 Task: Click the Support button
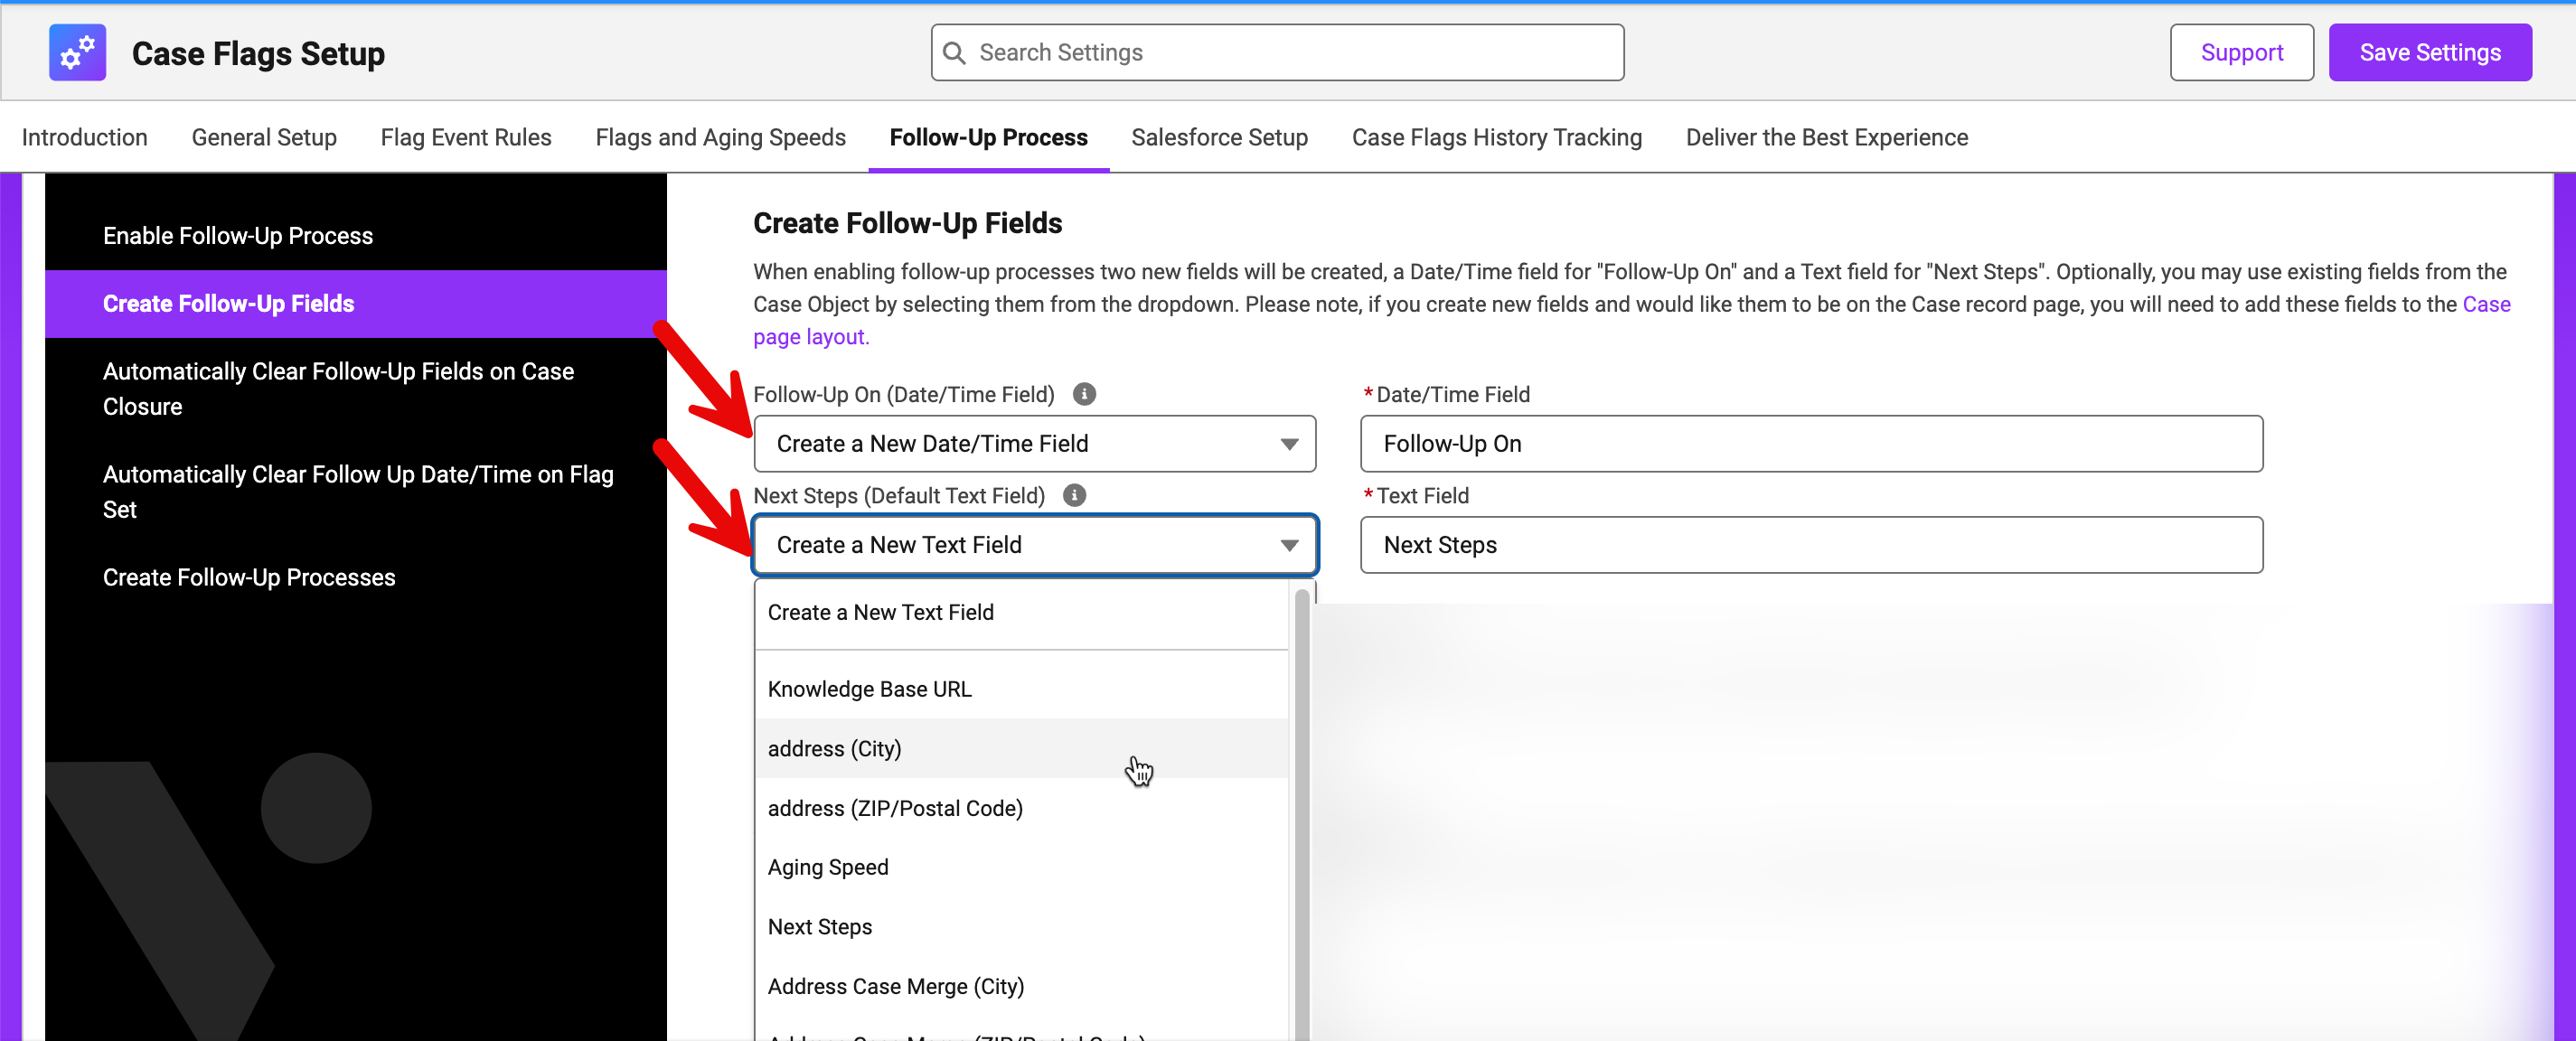pos(2241,52)
